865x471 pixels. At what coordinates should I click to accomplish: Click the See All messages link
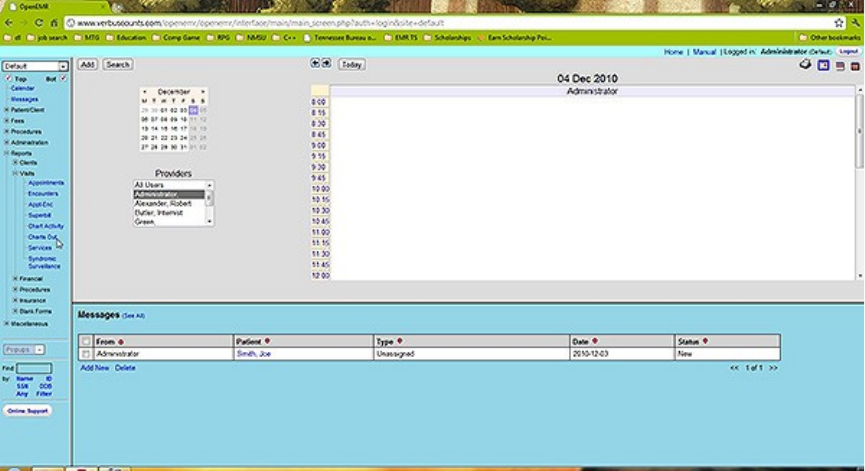[134, 316]
